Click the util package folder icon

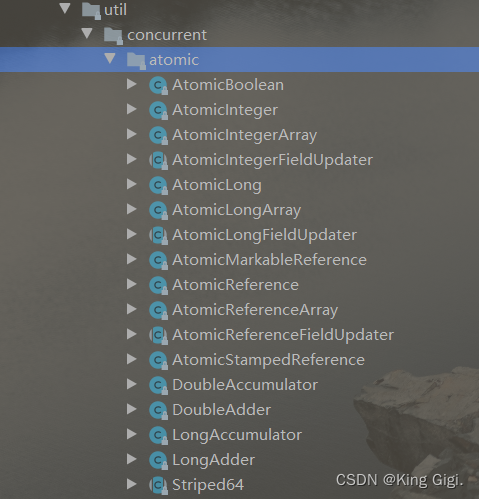91,11
